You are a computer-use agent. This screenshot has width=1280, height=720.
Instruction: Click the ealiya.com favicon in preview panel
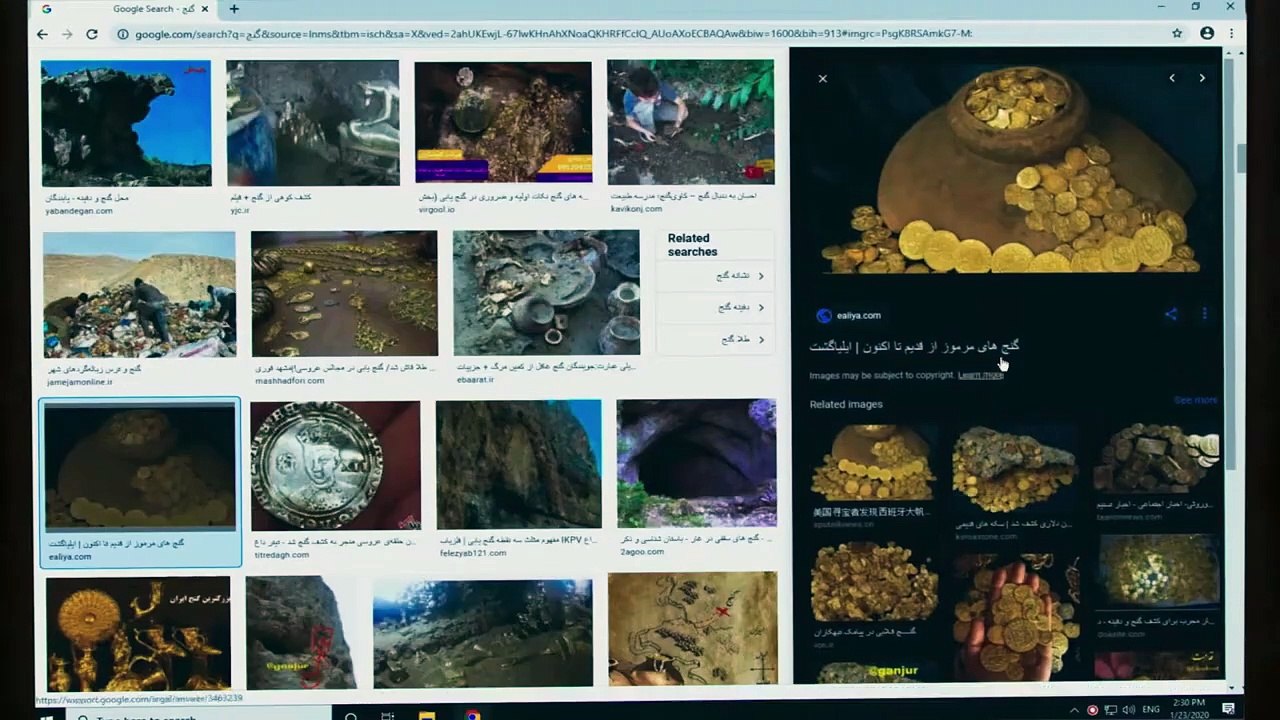tap(824, 315)
